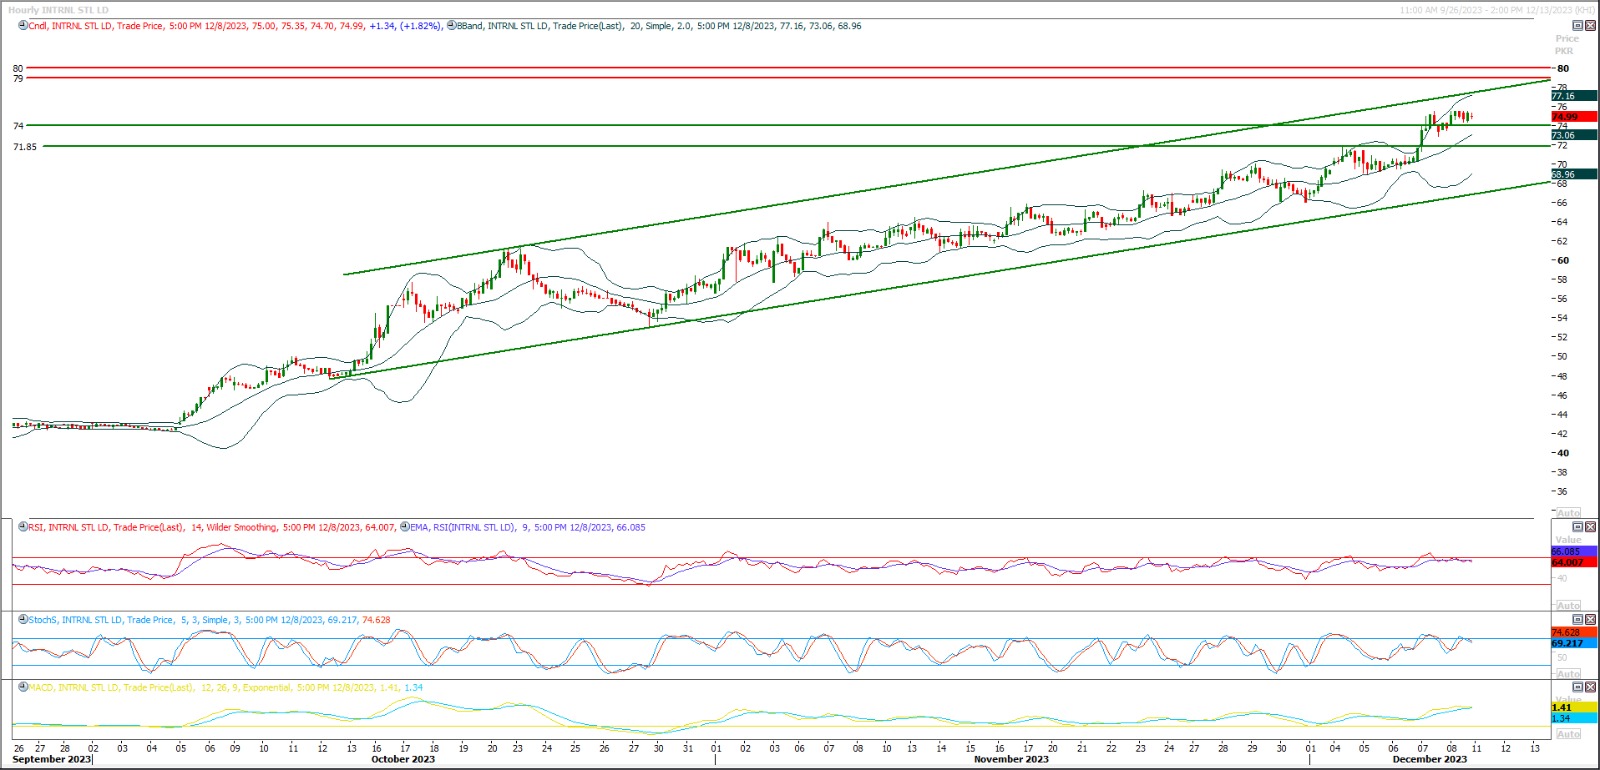Open the Hourly INTRNL STL LD title
Viewport: 1600px width, 770px height.
click(x=58, y=10)
